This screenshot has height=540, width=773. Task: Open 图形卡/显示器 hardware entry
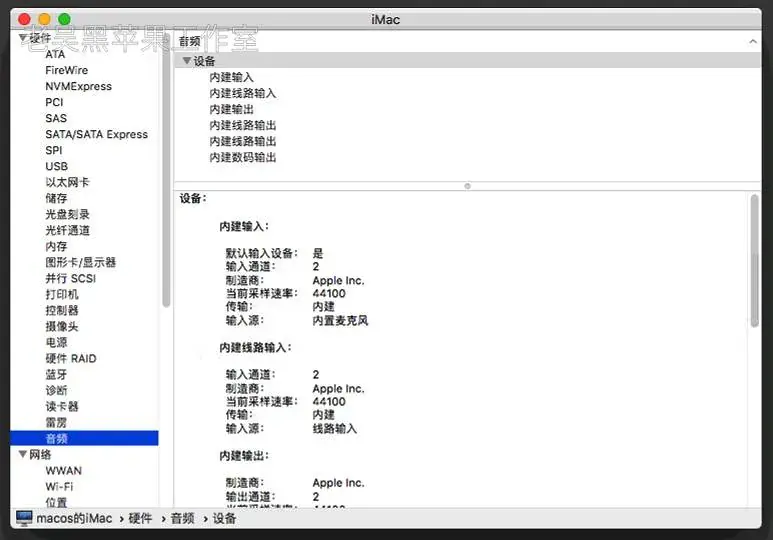click(x=80, y=262)
